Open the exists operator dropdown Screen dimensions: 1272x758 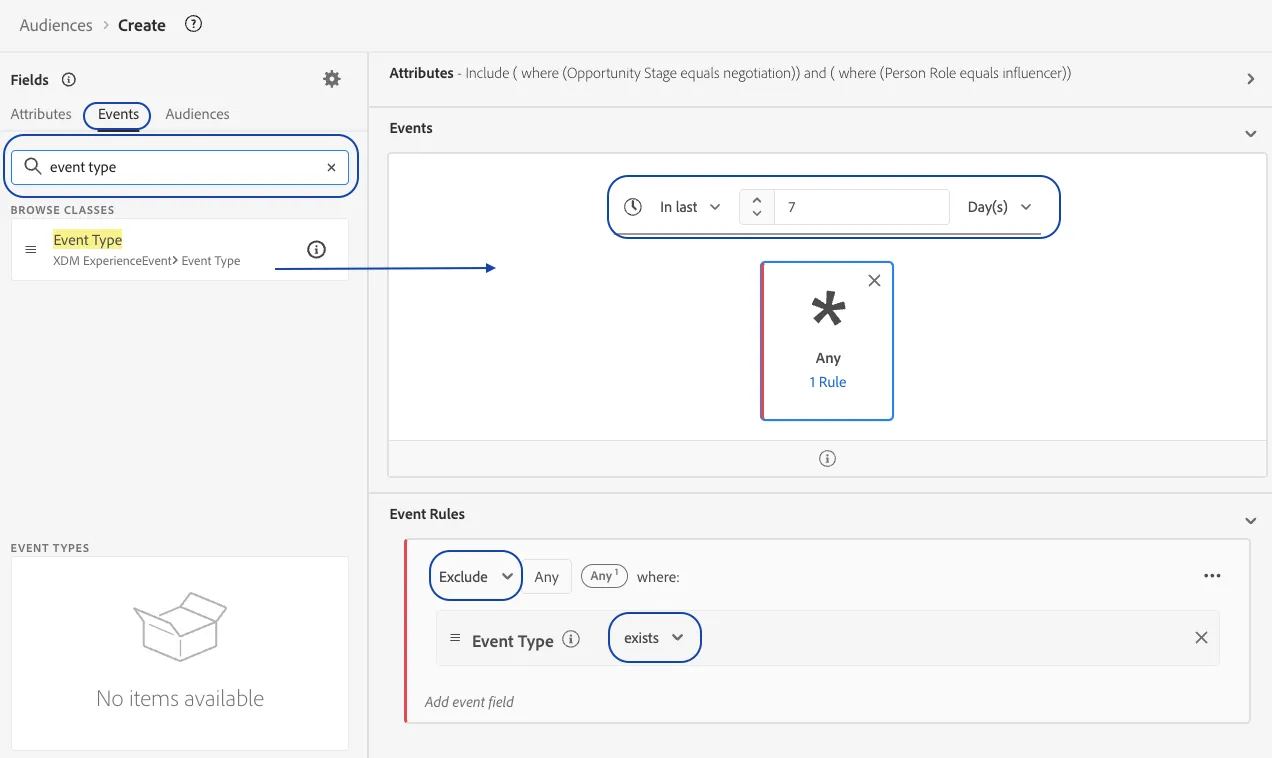(654, 638)
